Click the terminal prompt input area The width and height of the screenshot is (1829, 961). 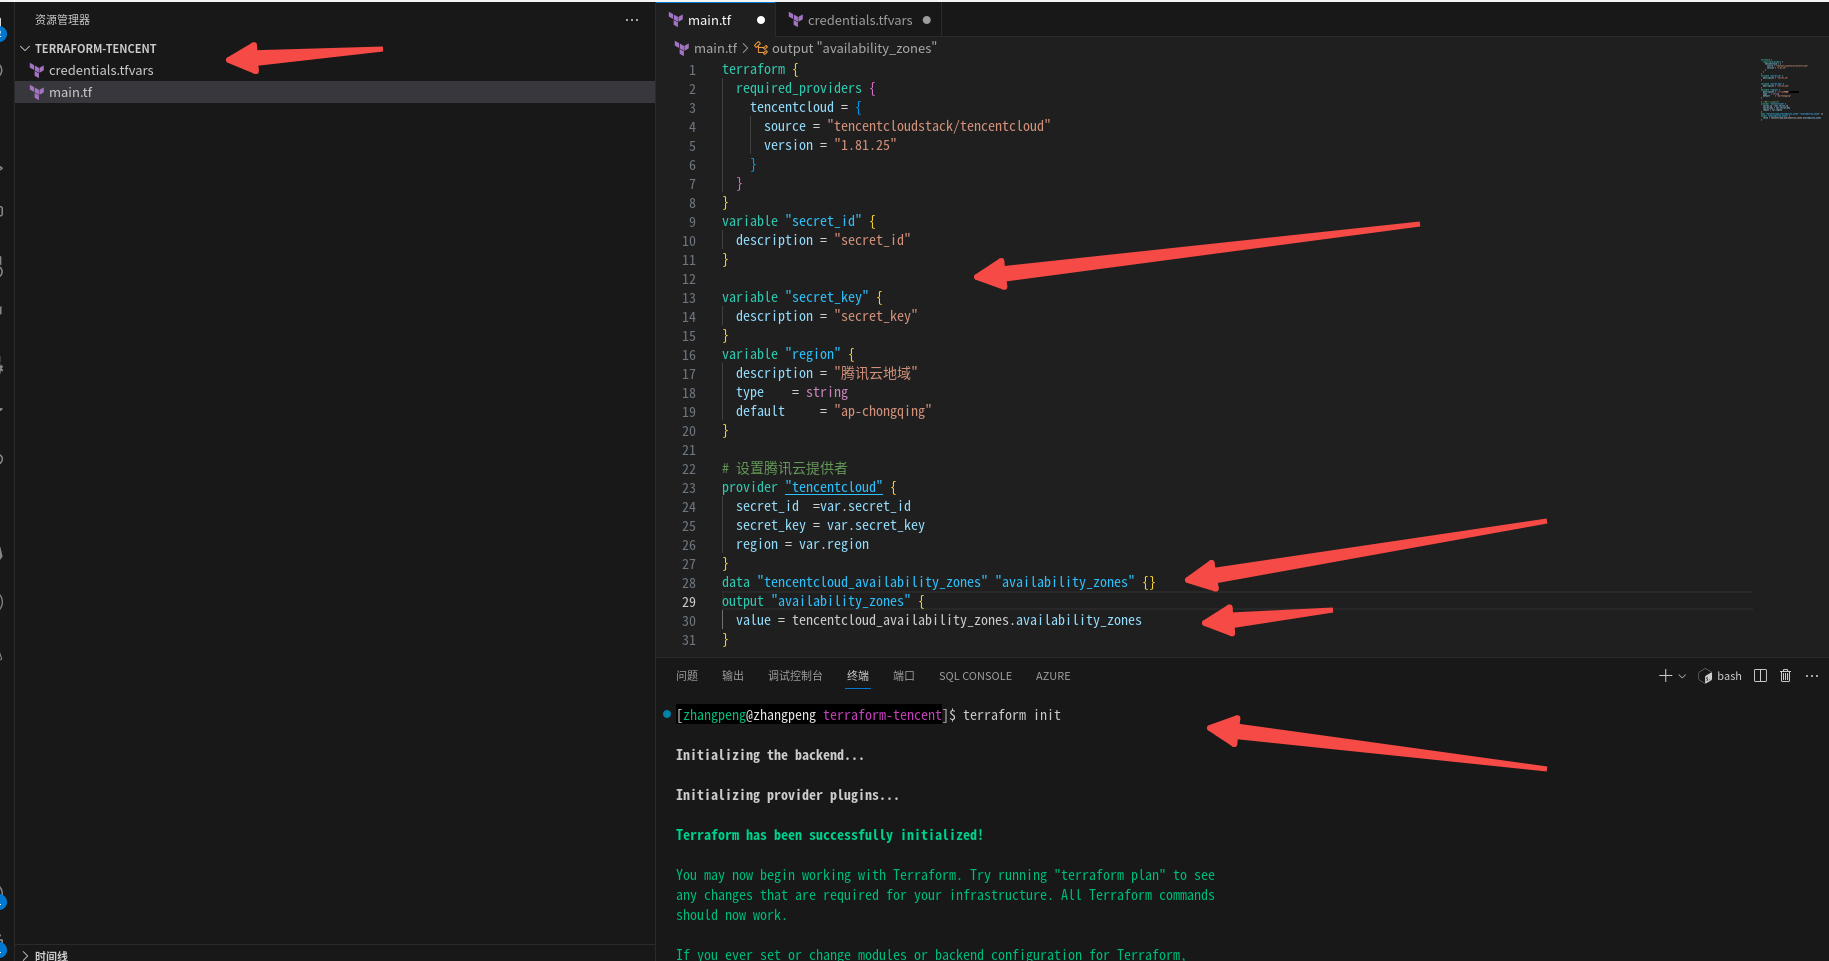pos(1100,715)
